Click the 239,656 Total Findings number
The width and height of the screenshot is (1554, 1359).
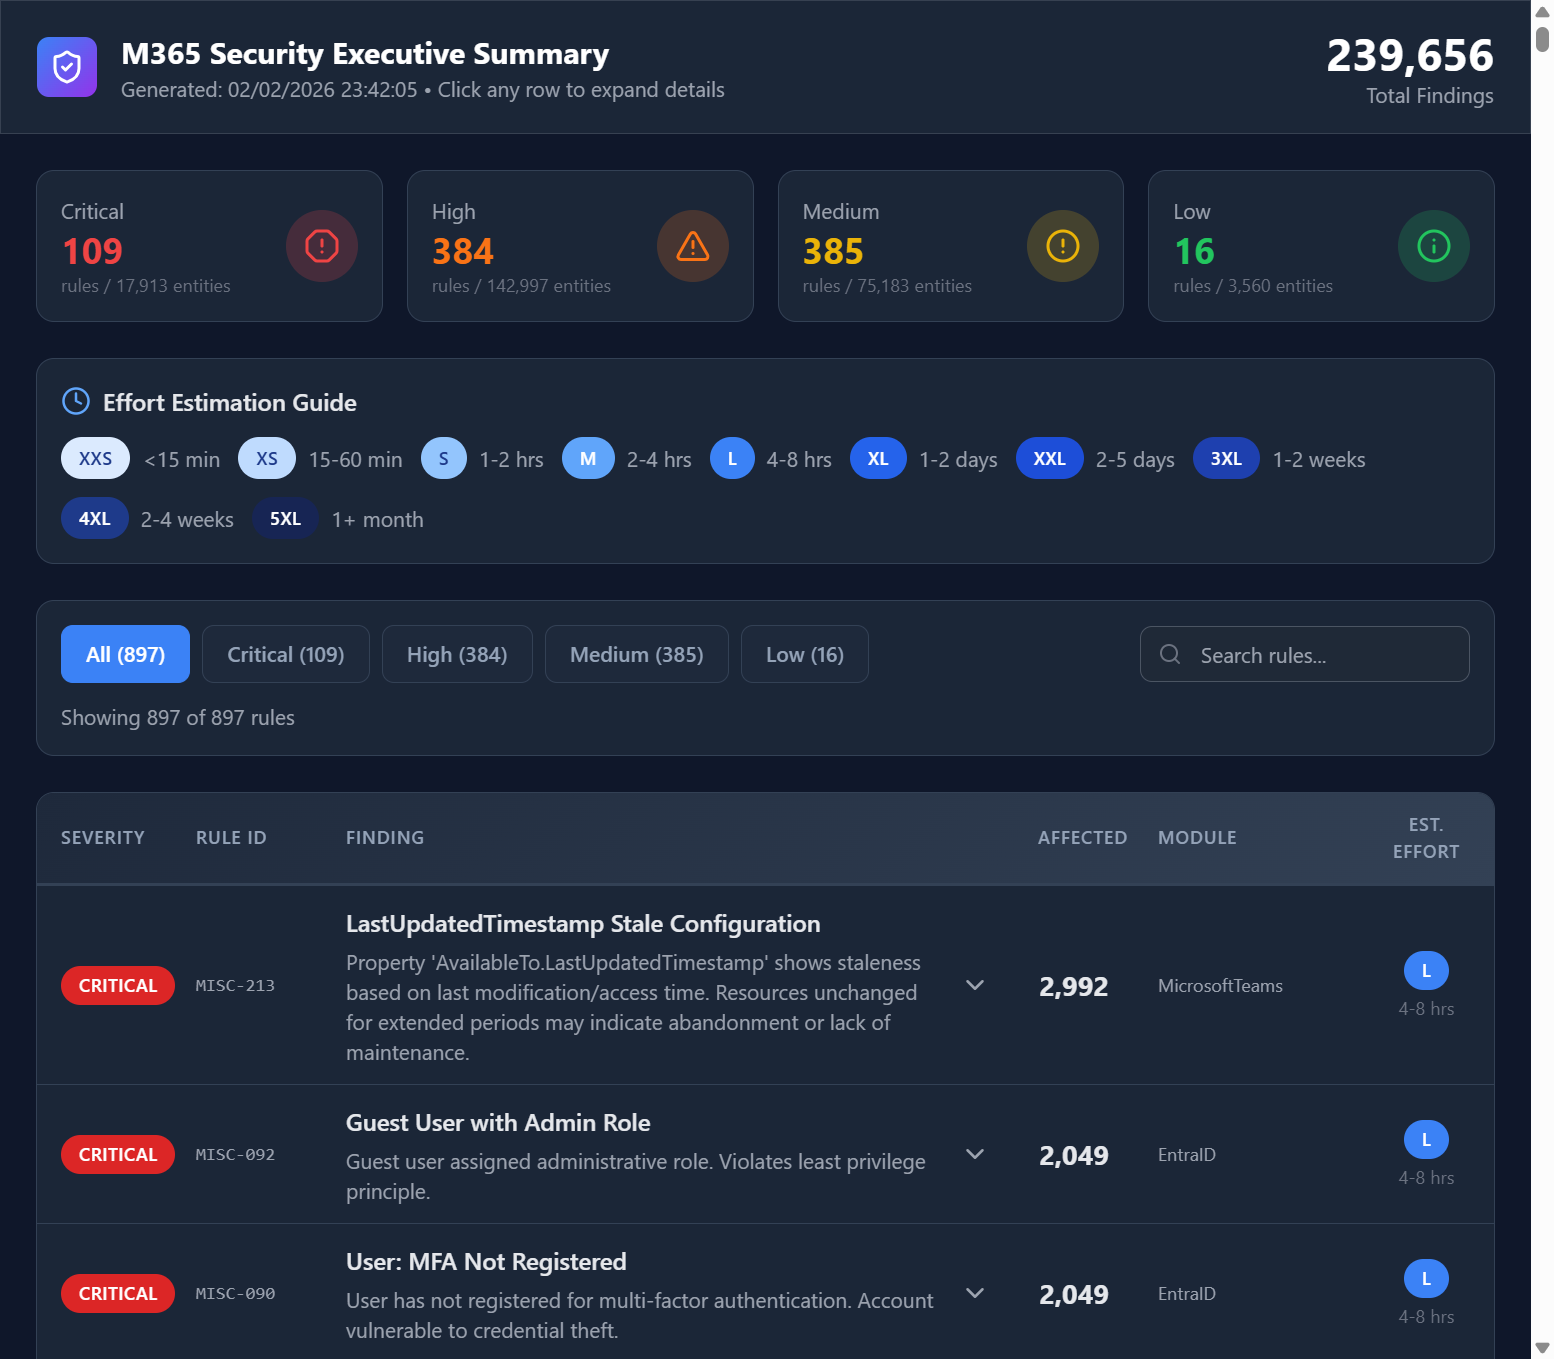pos(1410,55)
